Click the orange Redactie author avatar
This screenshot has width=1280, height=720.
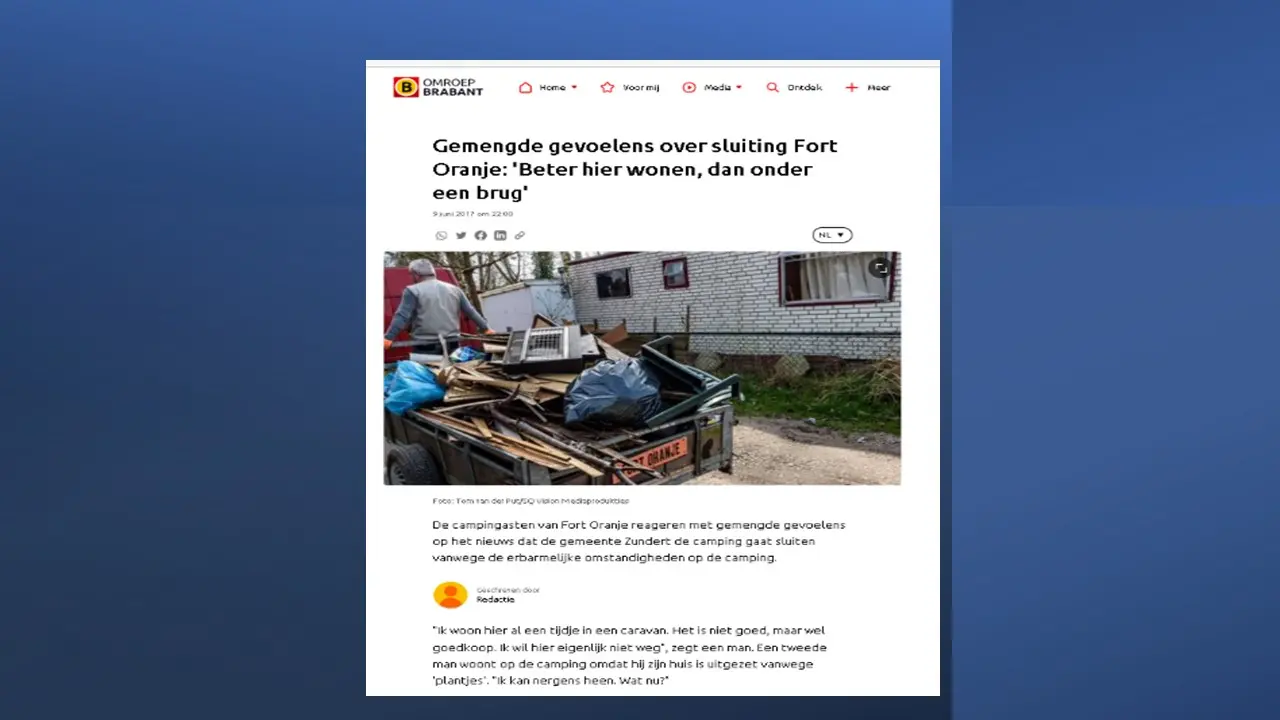450,594
